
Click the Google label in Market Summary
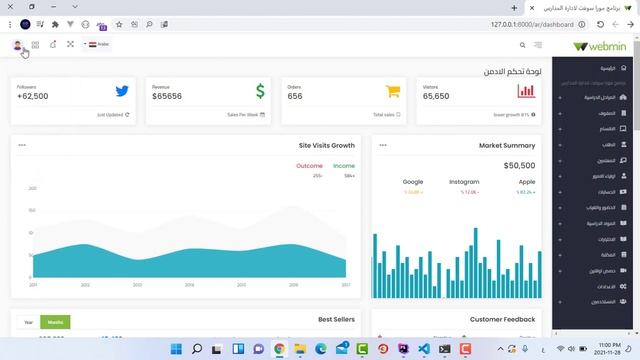[413, 182]
